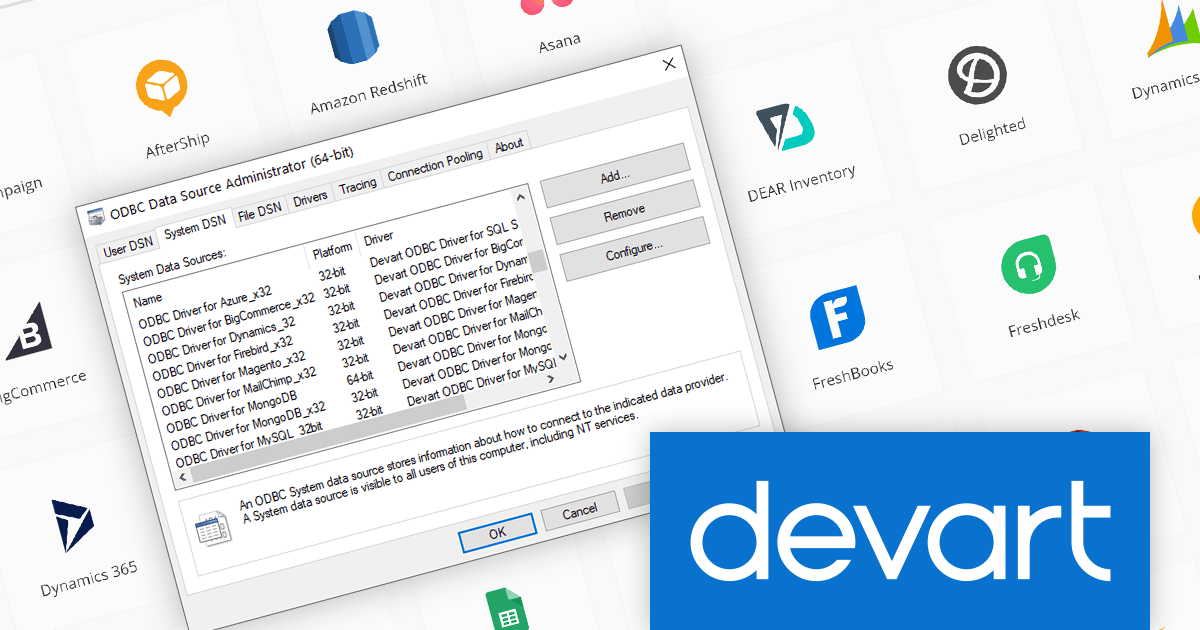Image resolution: width=1200 pixels, height=630 pixels.
Task: Go to the Connection Pooling tab
Action: pos(435,165)
